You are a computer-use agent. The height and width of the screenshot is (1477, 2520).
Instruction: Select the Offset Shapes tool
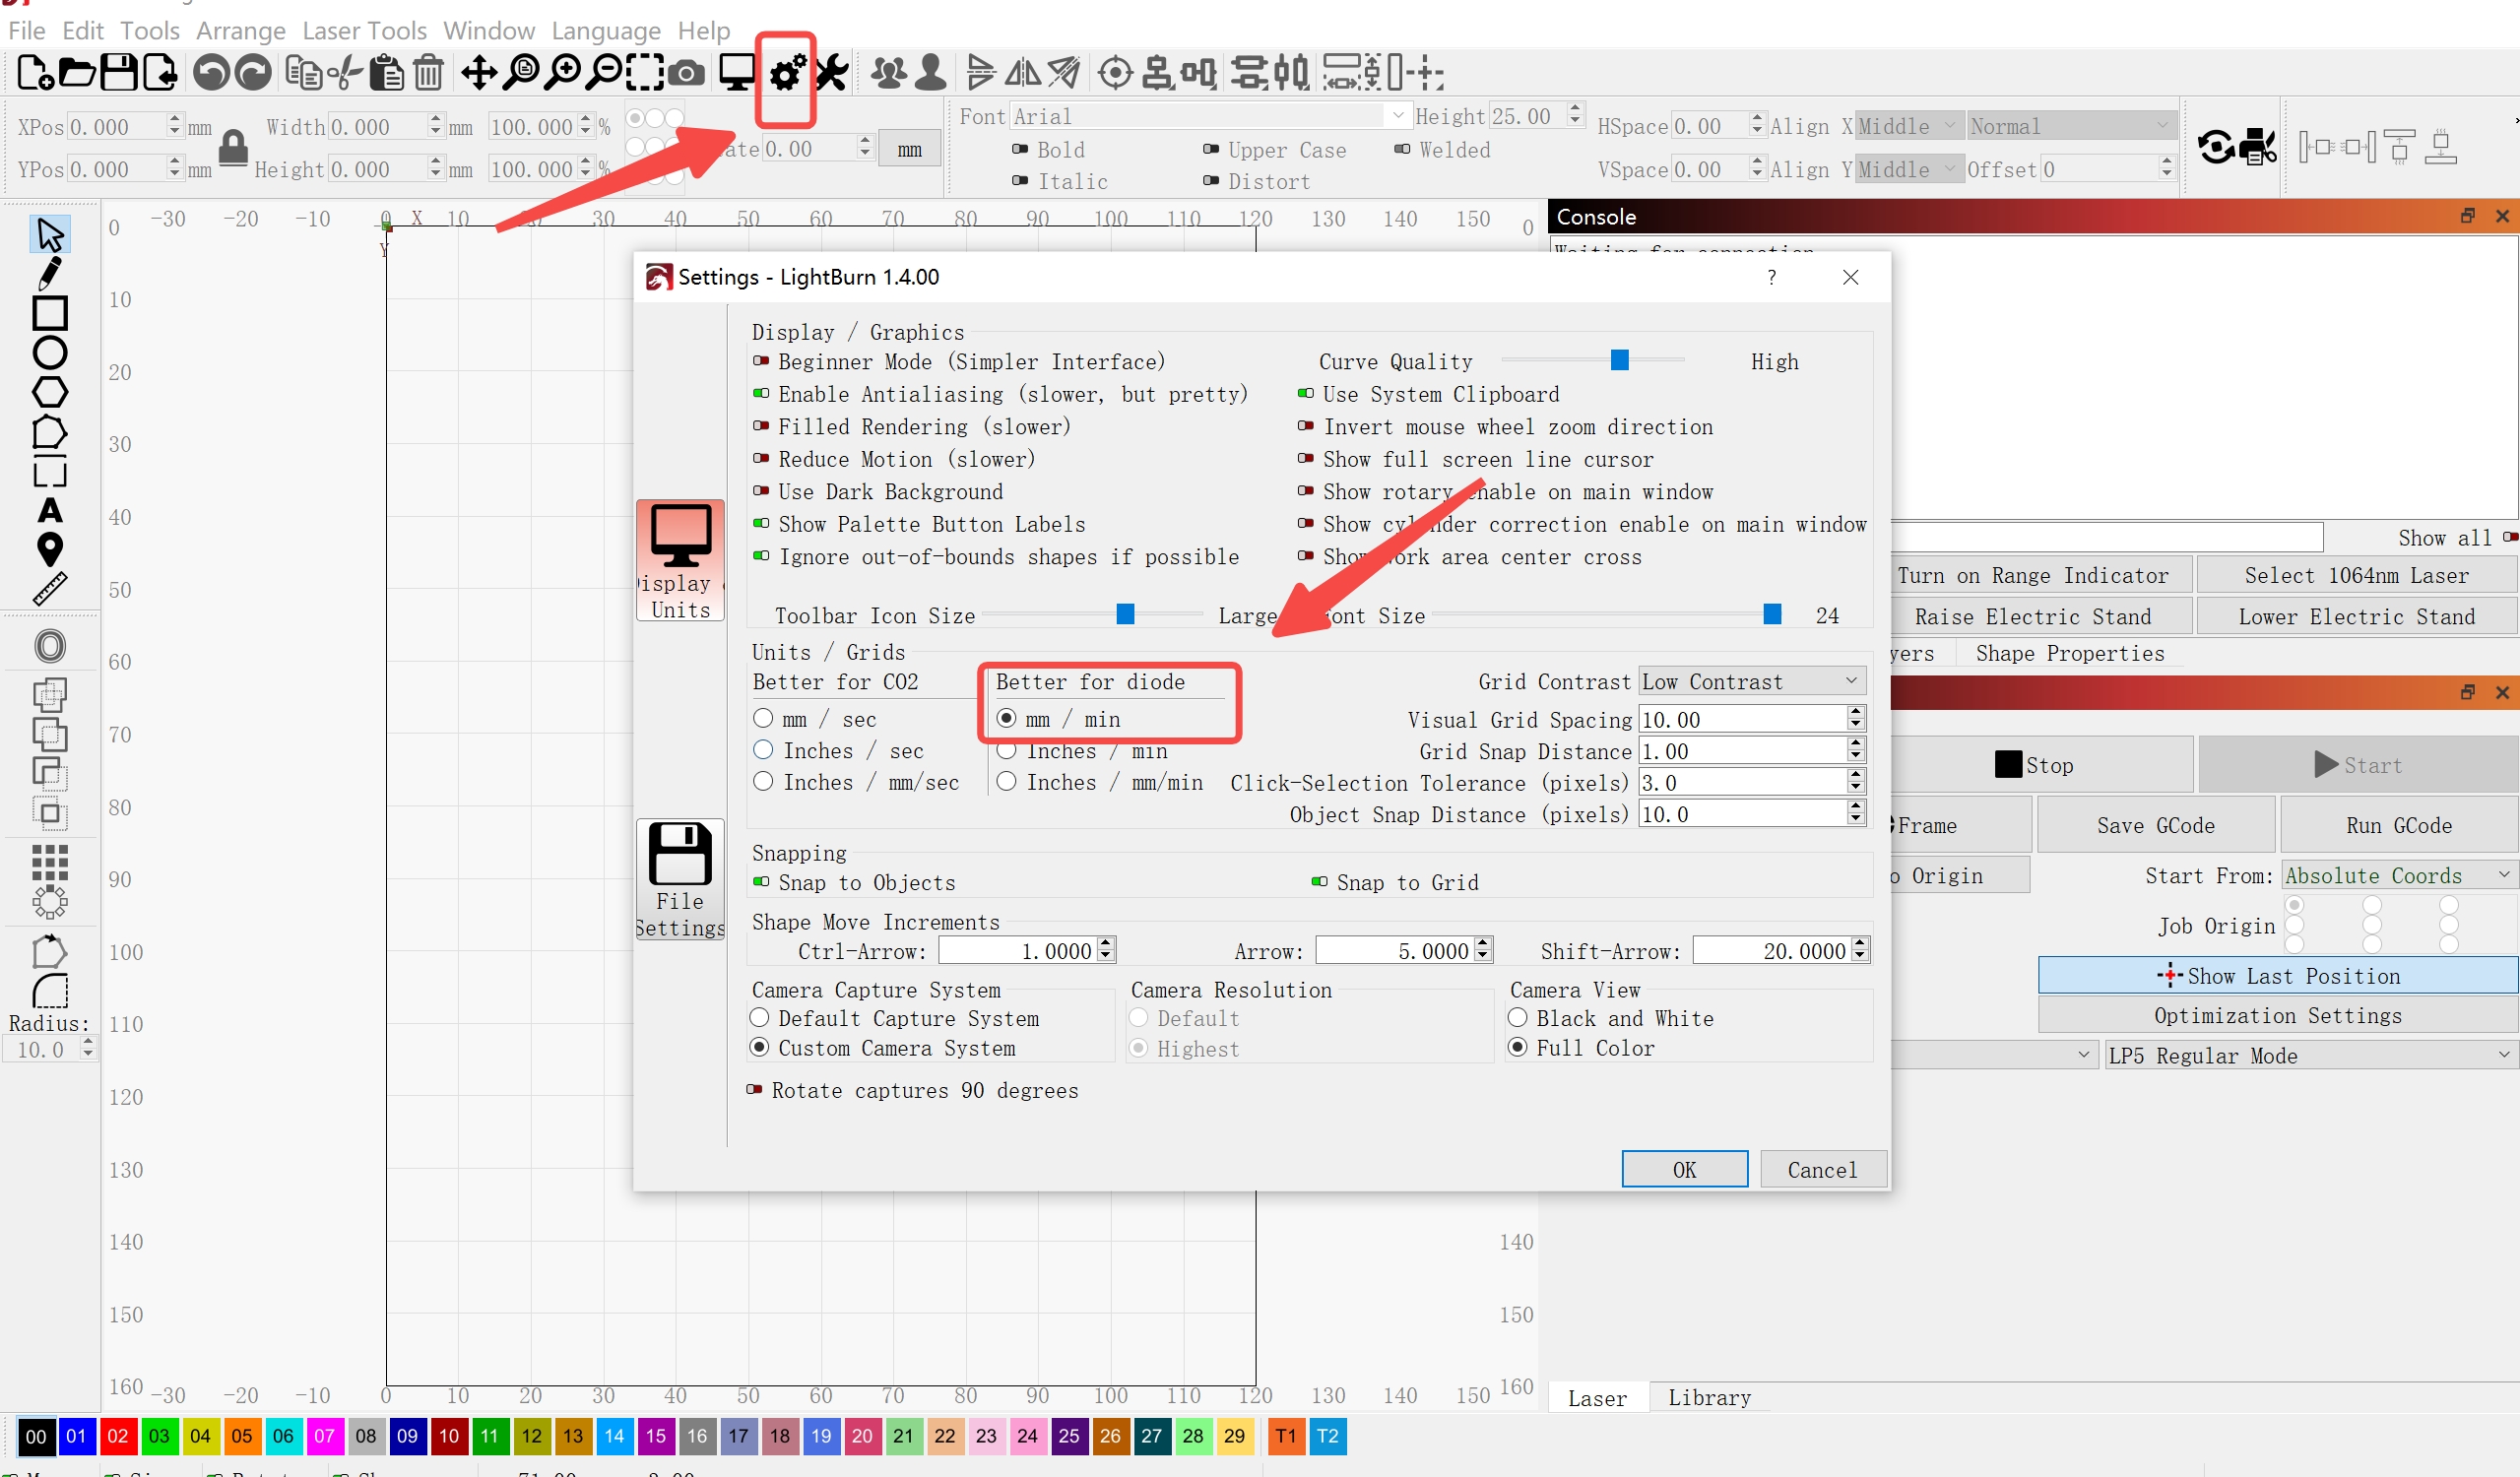(x=50, y=646)
